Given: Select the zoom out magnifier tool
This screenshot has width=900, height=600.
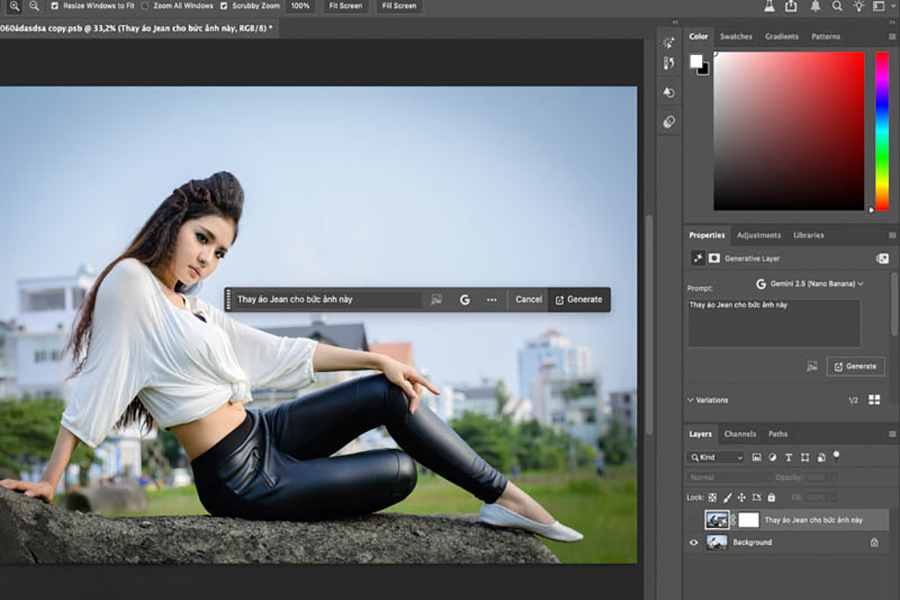Looking at the screenshot, I should pos(34,6).
